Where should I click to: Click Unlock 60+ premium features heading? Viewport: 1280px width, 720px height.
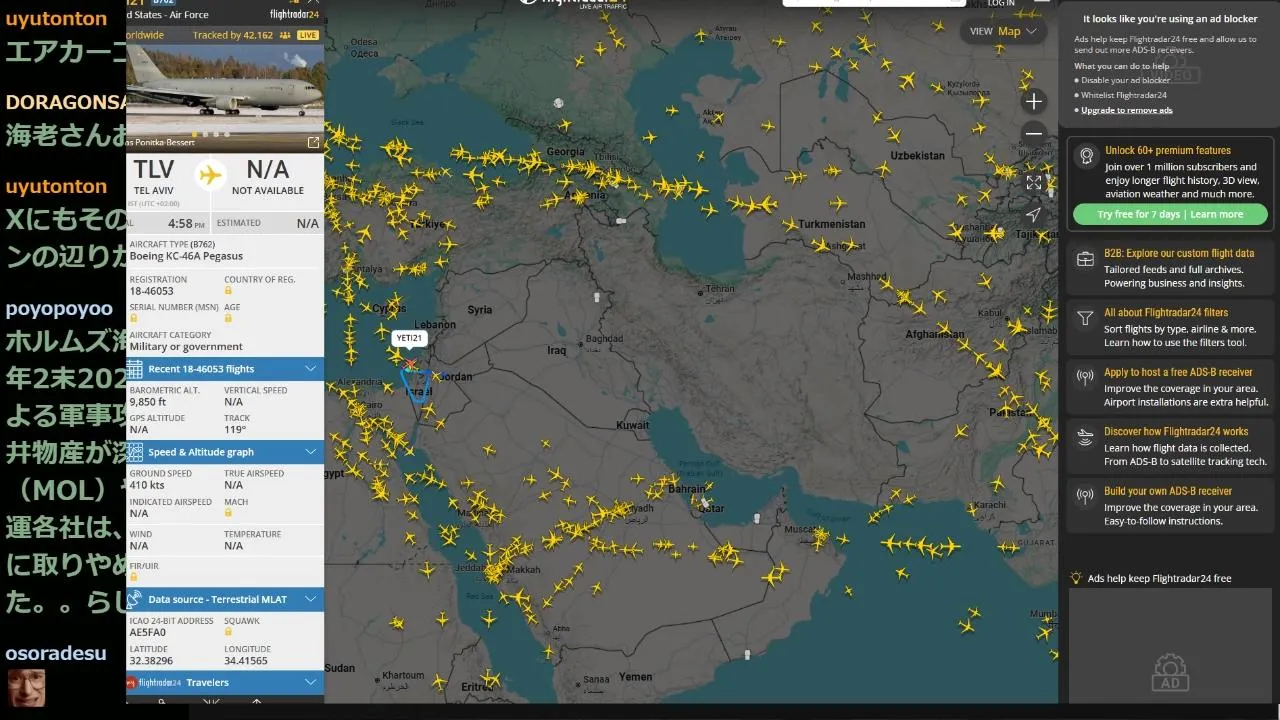point(1167,151)
